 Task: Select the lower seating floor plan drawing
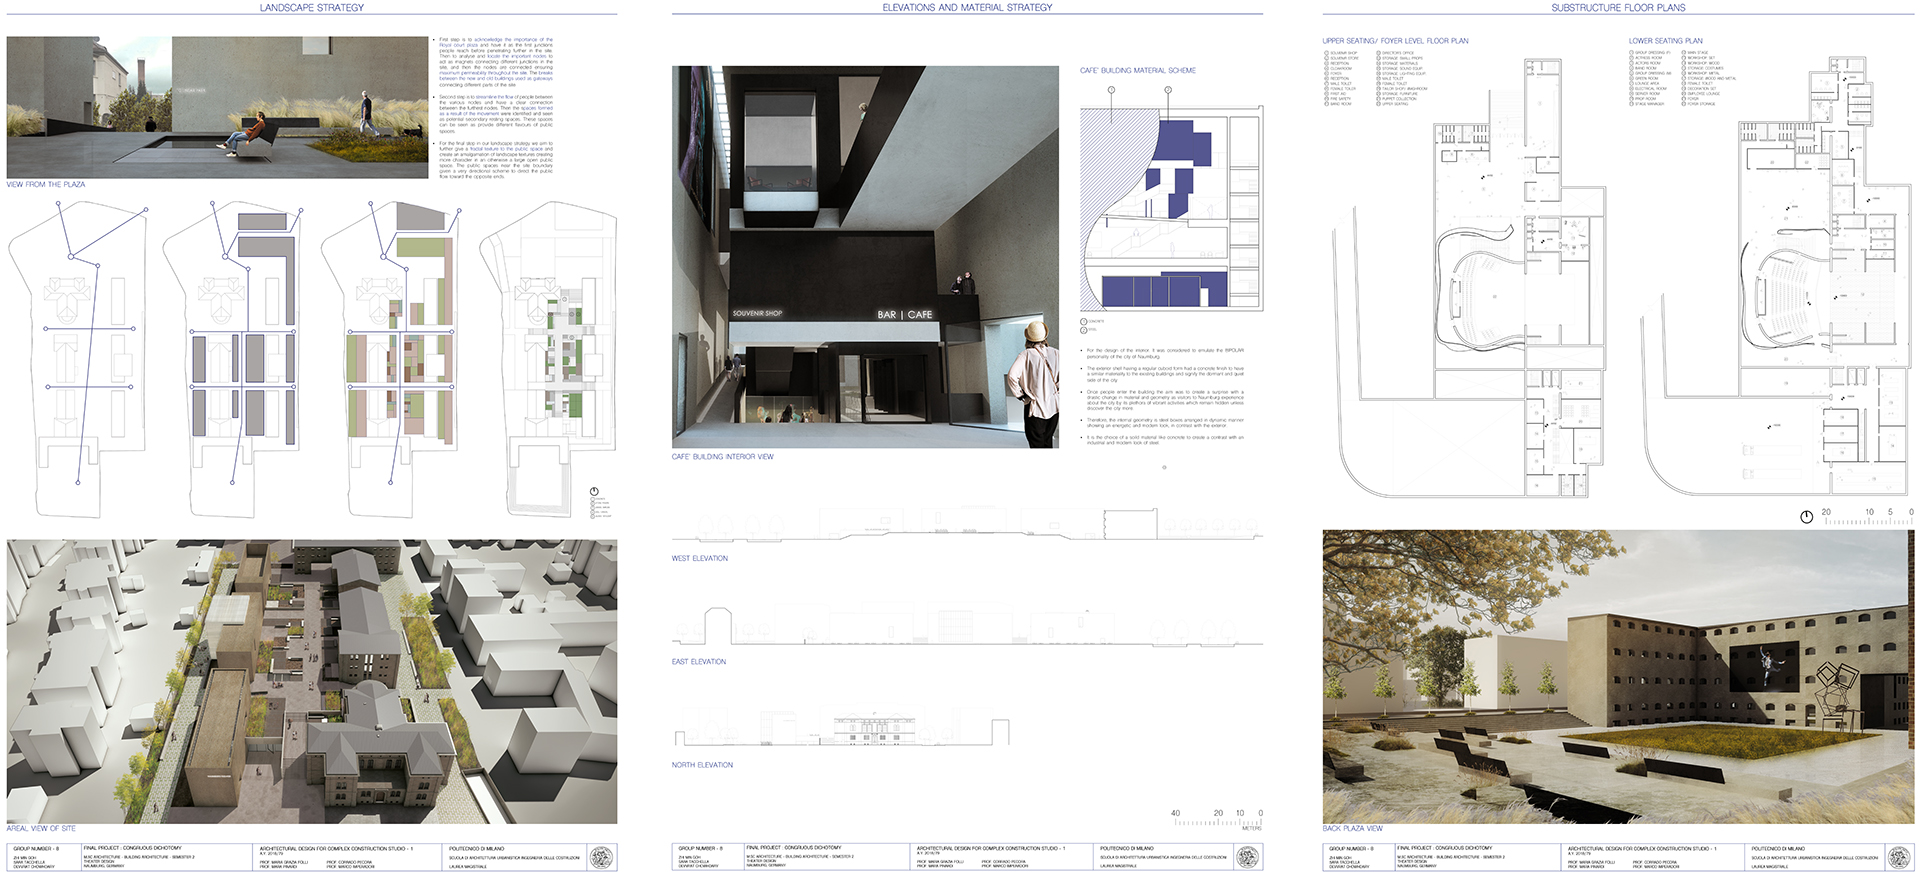click(x=1777, y=275)
